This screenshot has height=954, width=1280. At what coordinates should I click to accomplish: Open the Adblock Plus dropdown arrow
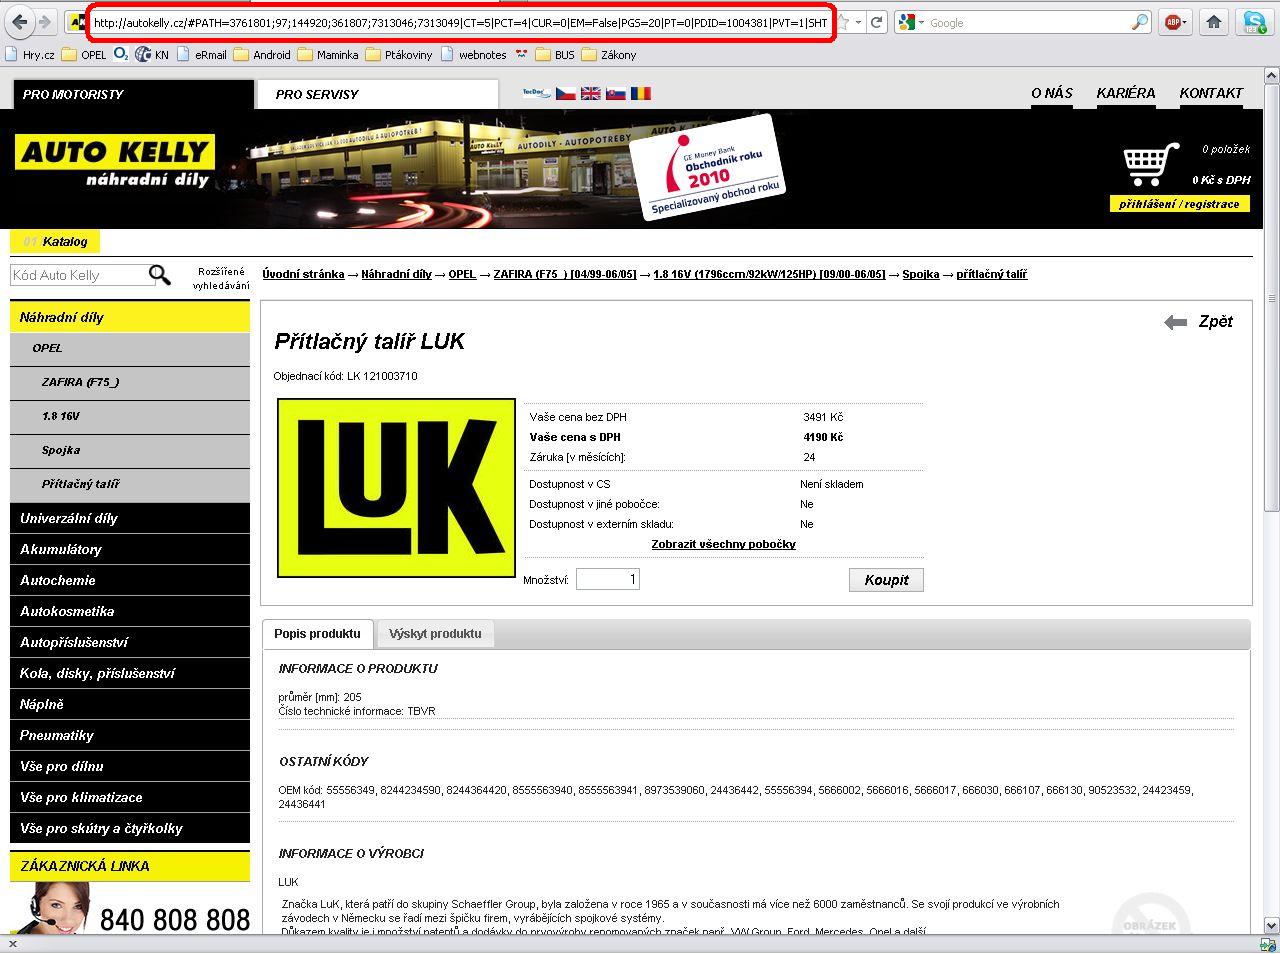coord(1186,22)
